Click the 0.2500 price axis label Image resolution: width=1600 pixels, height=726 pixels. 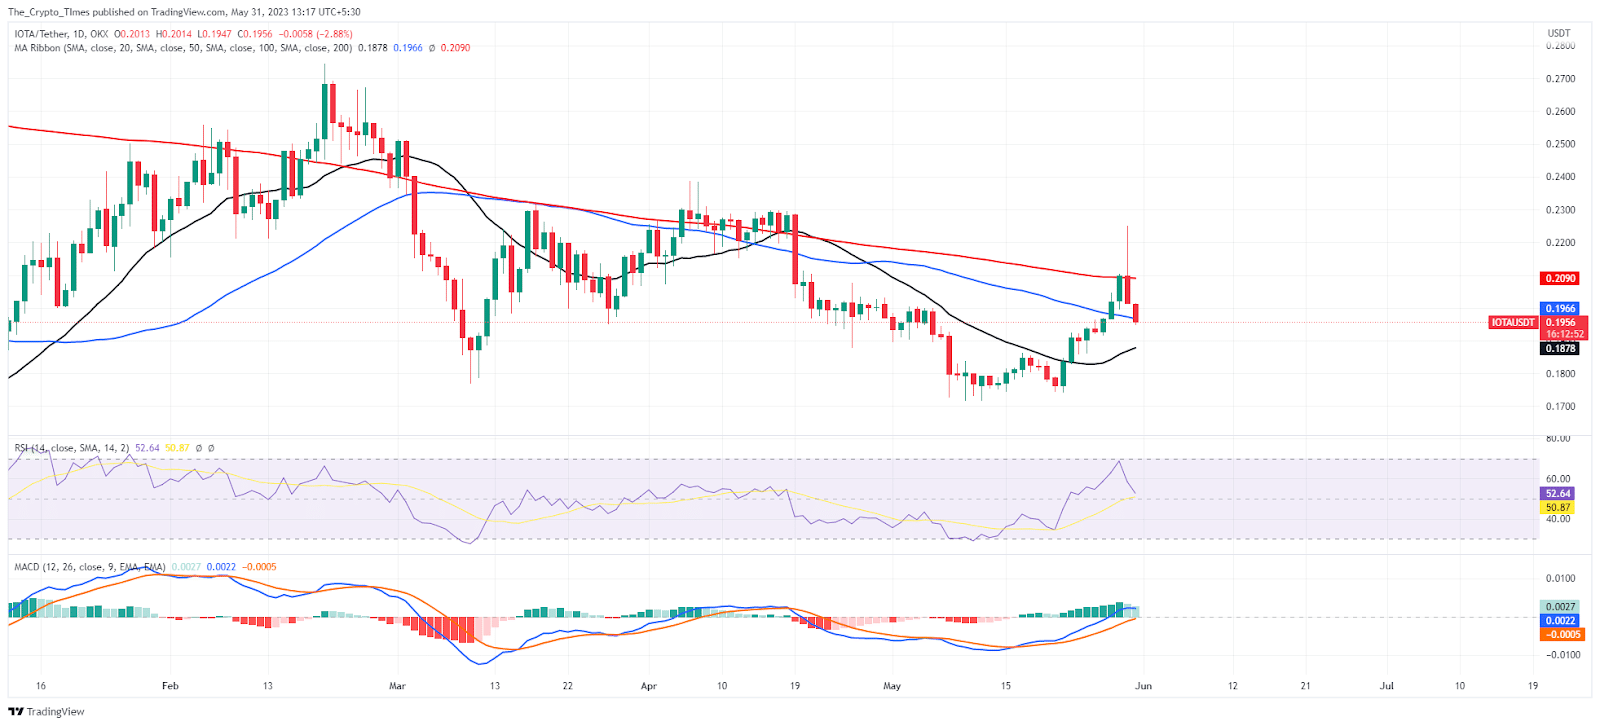tap(1561, 144)
